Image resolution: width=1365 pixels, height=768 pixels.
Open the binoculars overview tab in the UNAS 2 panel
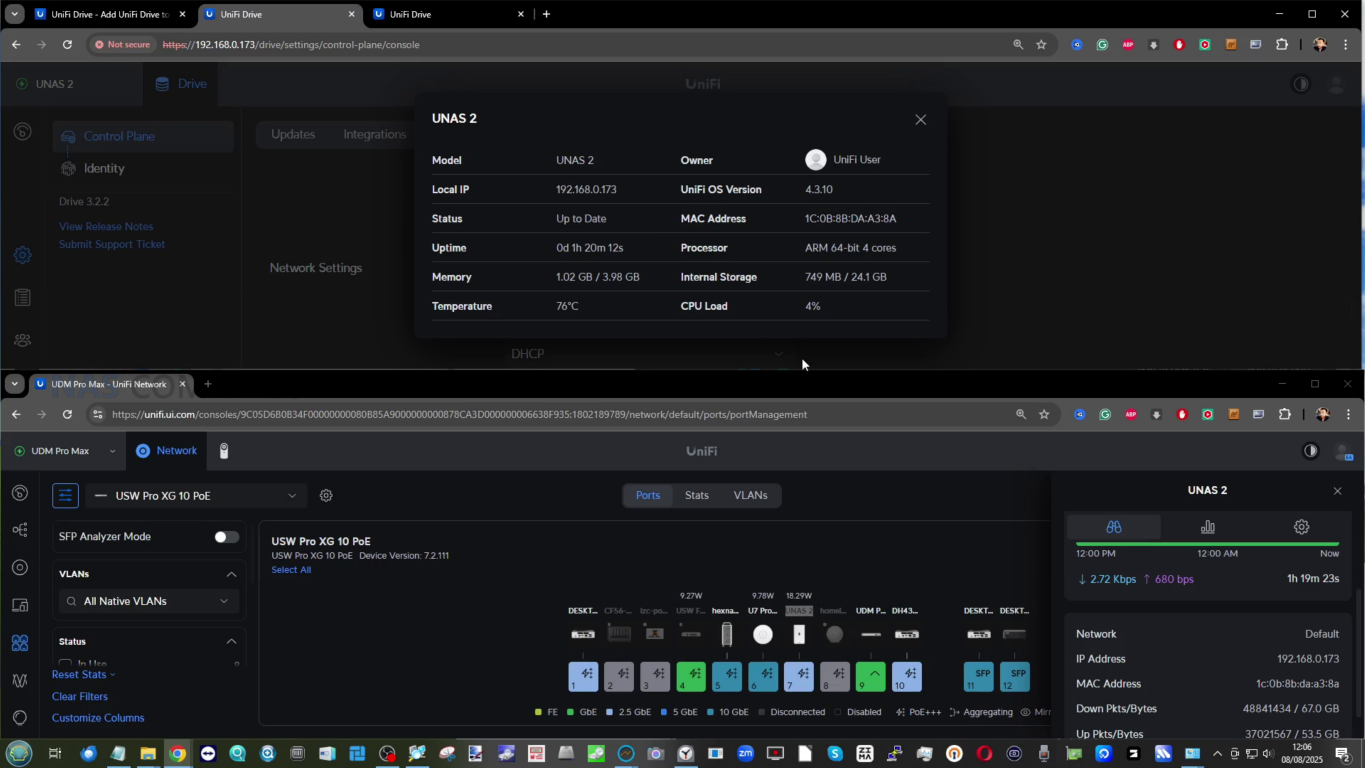[x=1114, y=527]
